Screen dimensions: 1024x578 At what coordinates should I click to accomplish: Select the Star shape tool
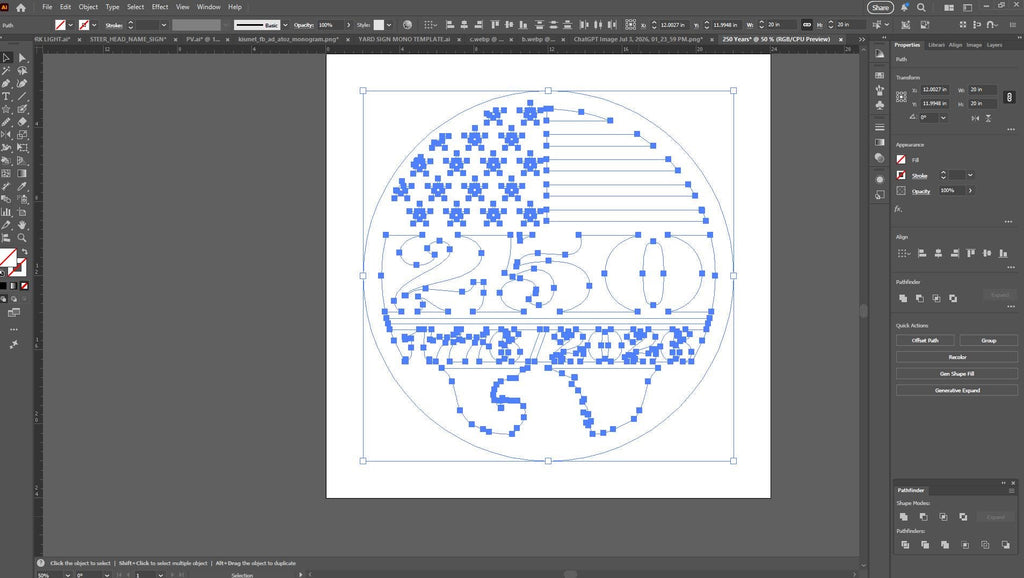[x=7, y=109]
